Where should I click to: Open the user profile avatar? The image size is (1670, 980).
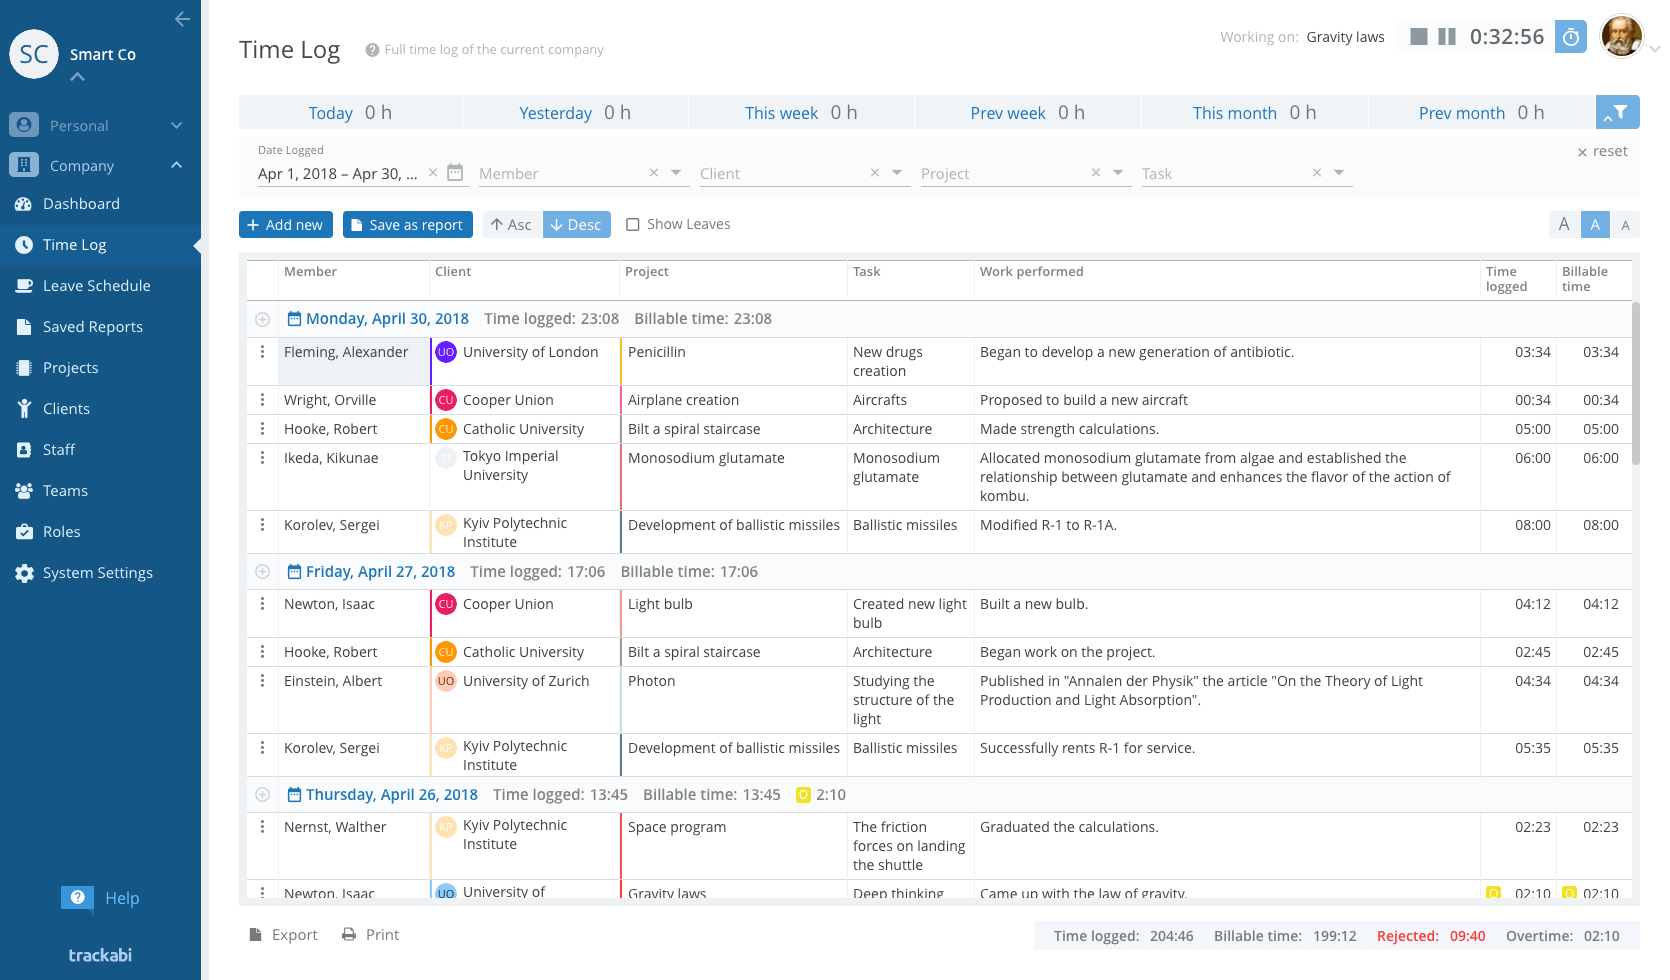click(x=1622, y=37)
